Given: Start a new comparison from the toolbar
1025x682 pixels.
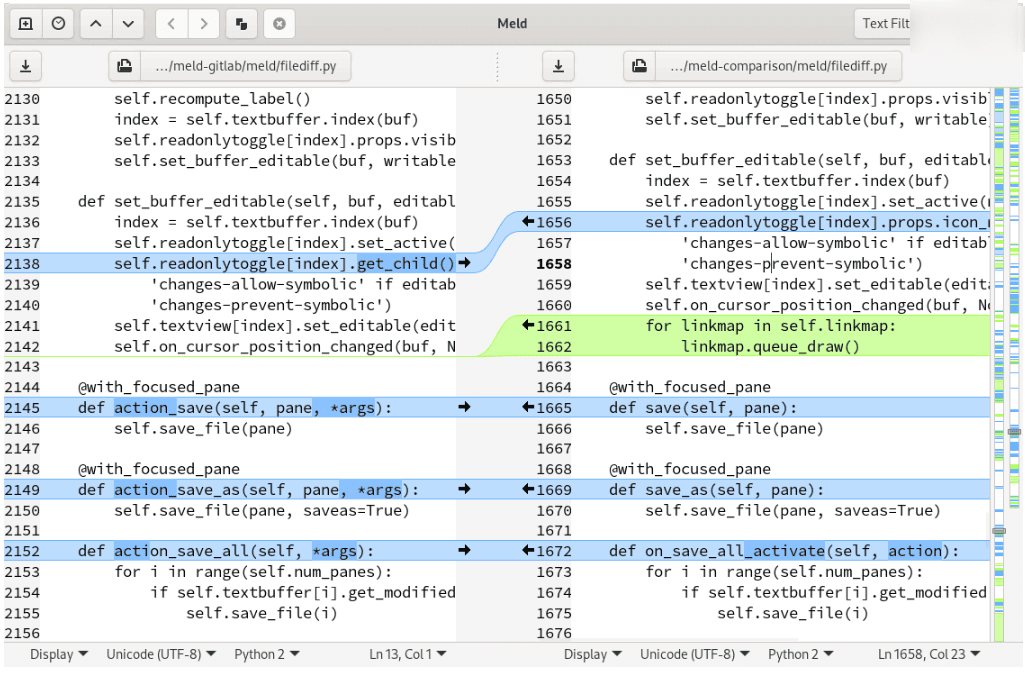Looking at the screenshot, I should click(25, 24).
